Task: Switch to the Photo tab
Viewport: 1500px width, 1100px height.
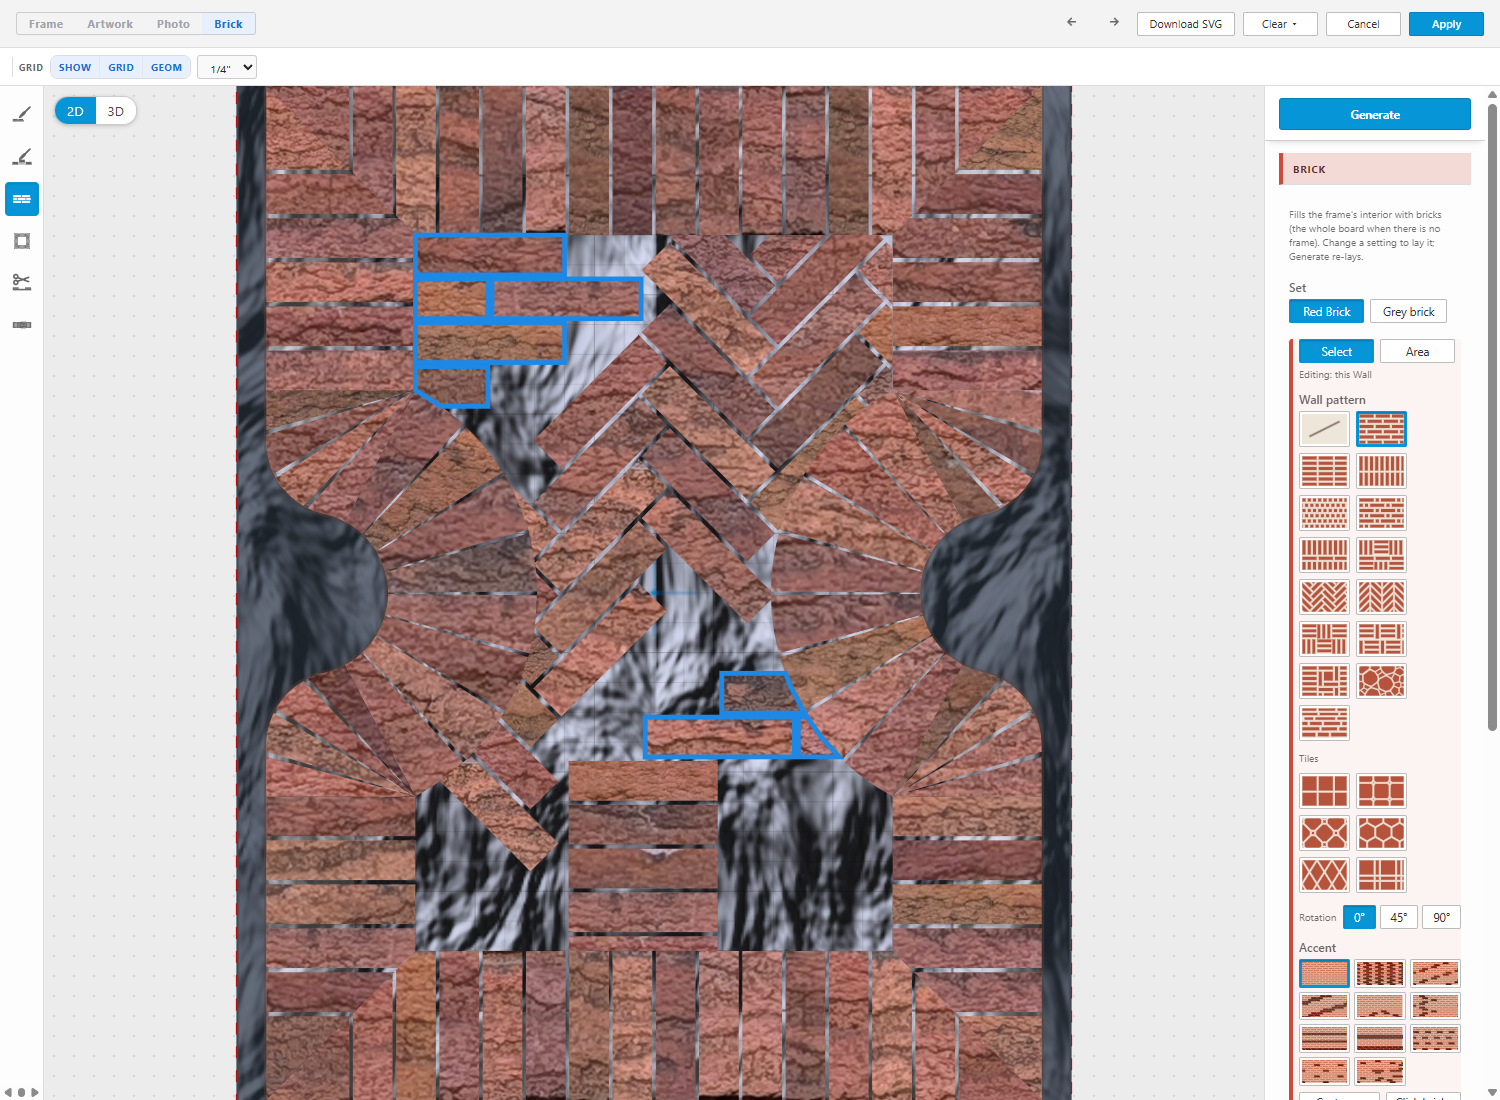Action: [x=173, y=24]
